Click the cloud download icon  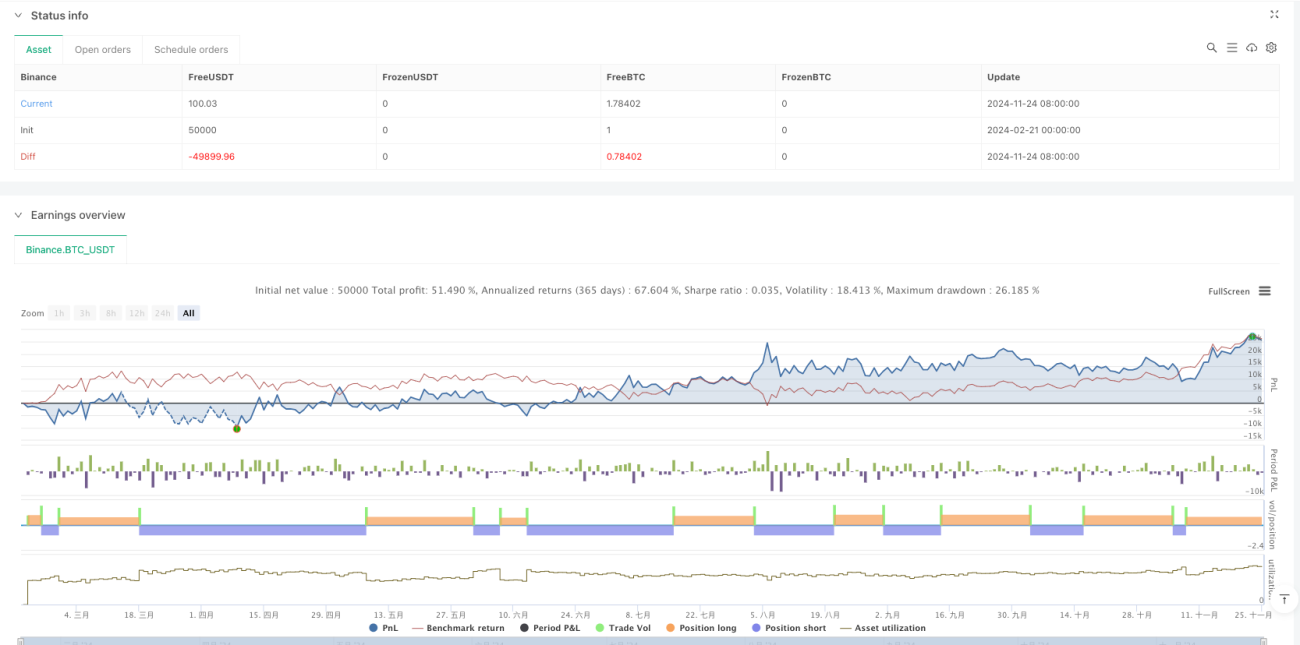pos(1252,48)
